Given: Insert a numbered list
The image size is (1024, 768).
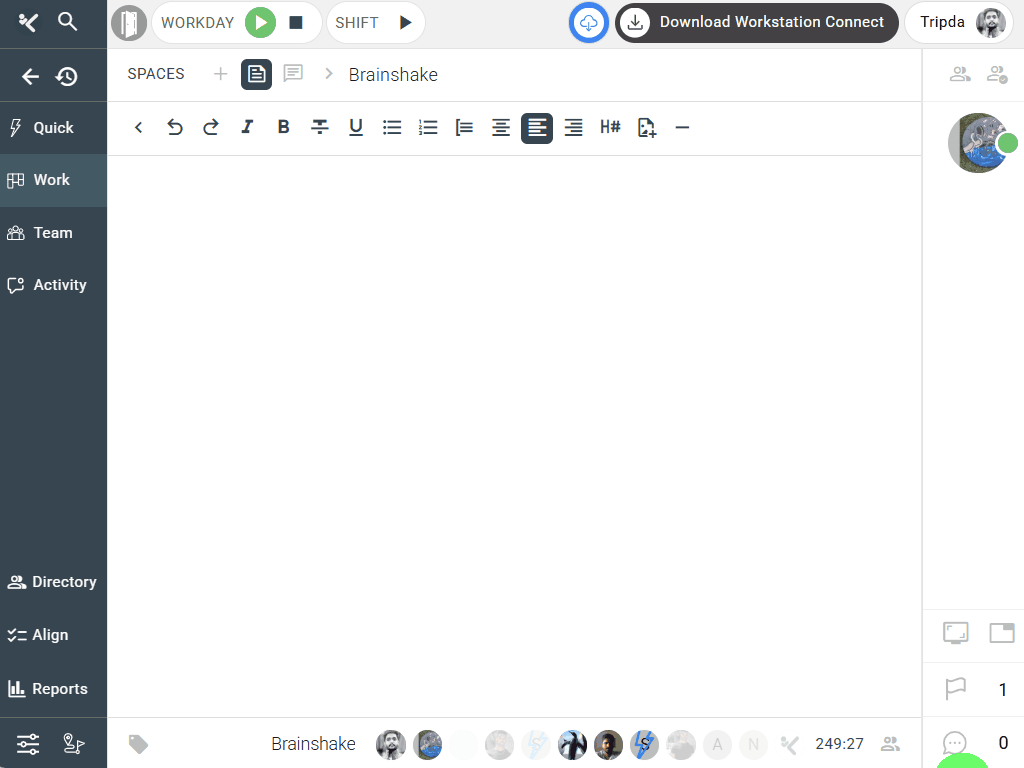Looking at the screenshot, I should [428, 127].
